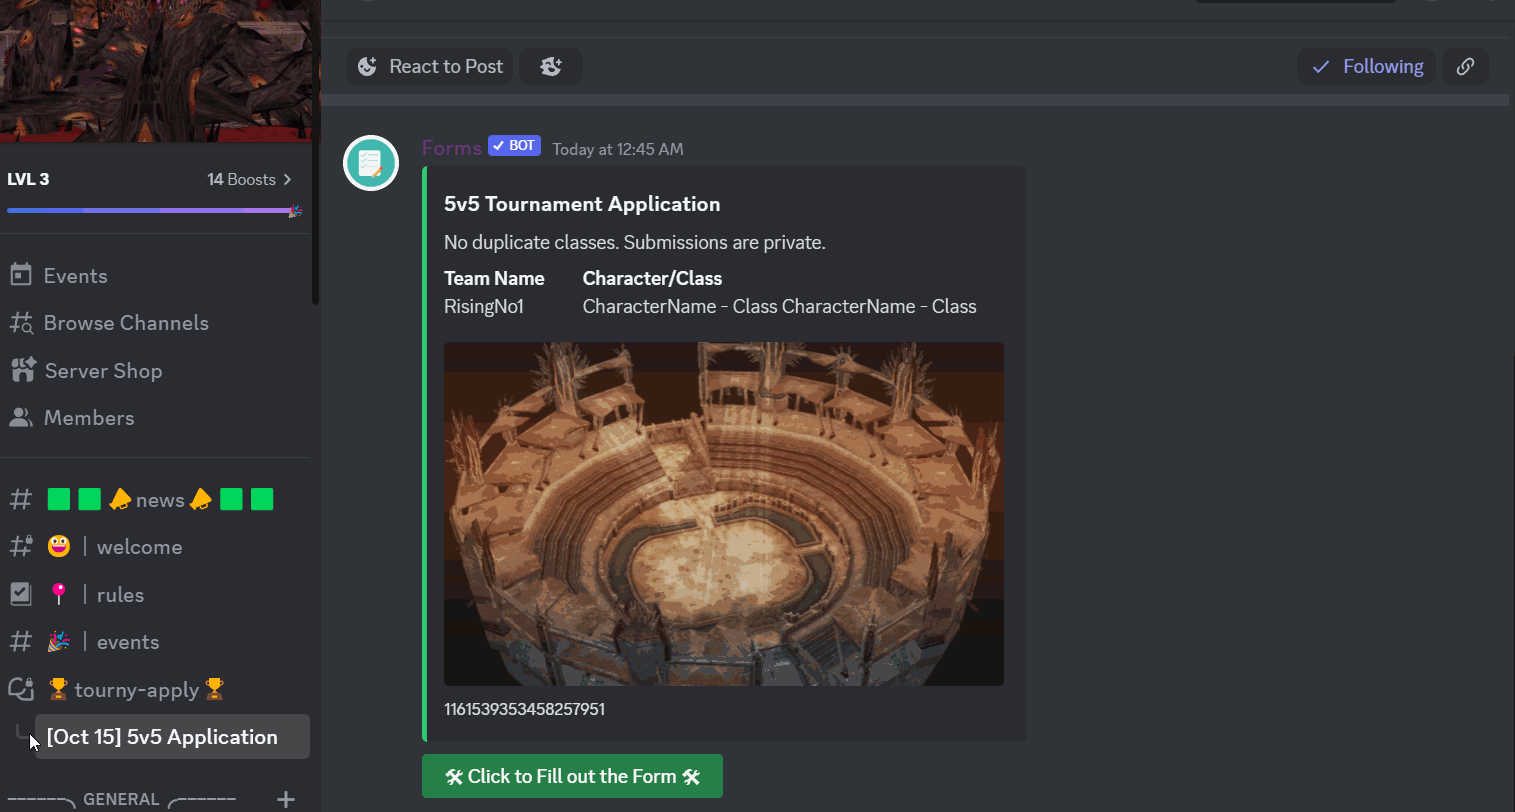This screenshot has width=1515, height=812.
Task: Click the add super reaction emoji icon
Action: coord(551,66)
